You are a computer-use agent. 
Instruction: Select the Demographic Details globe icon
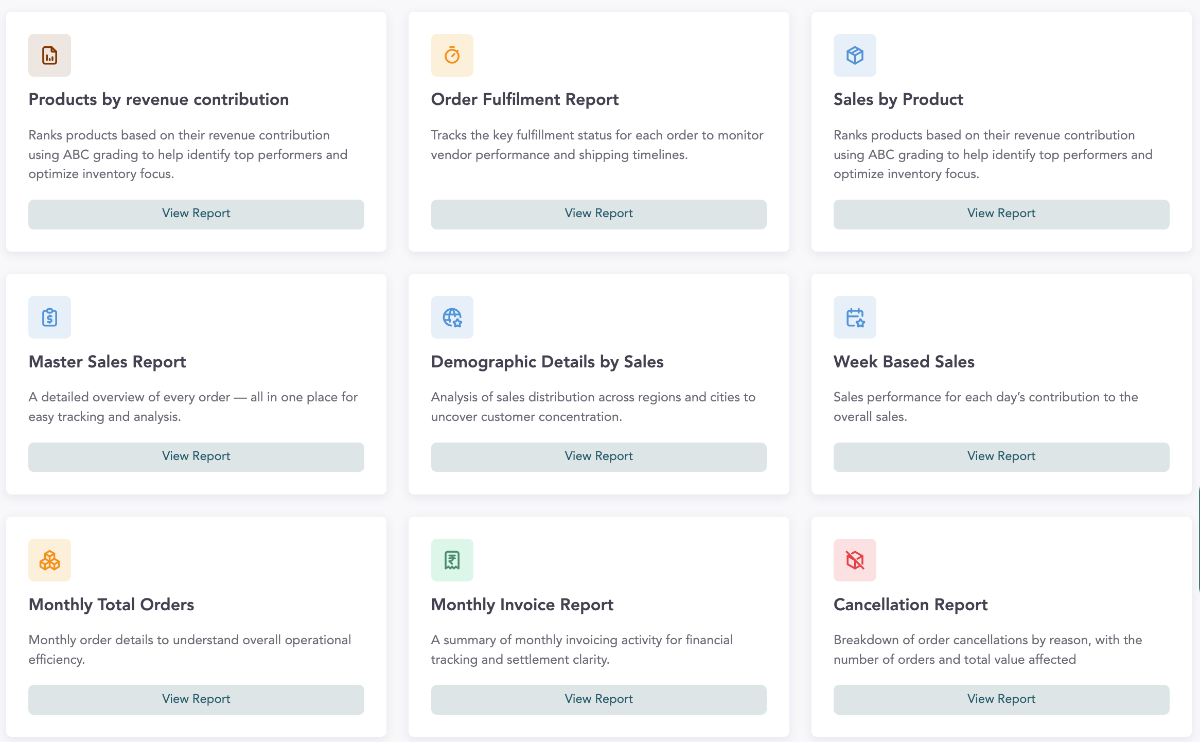452,317
